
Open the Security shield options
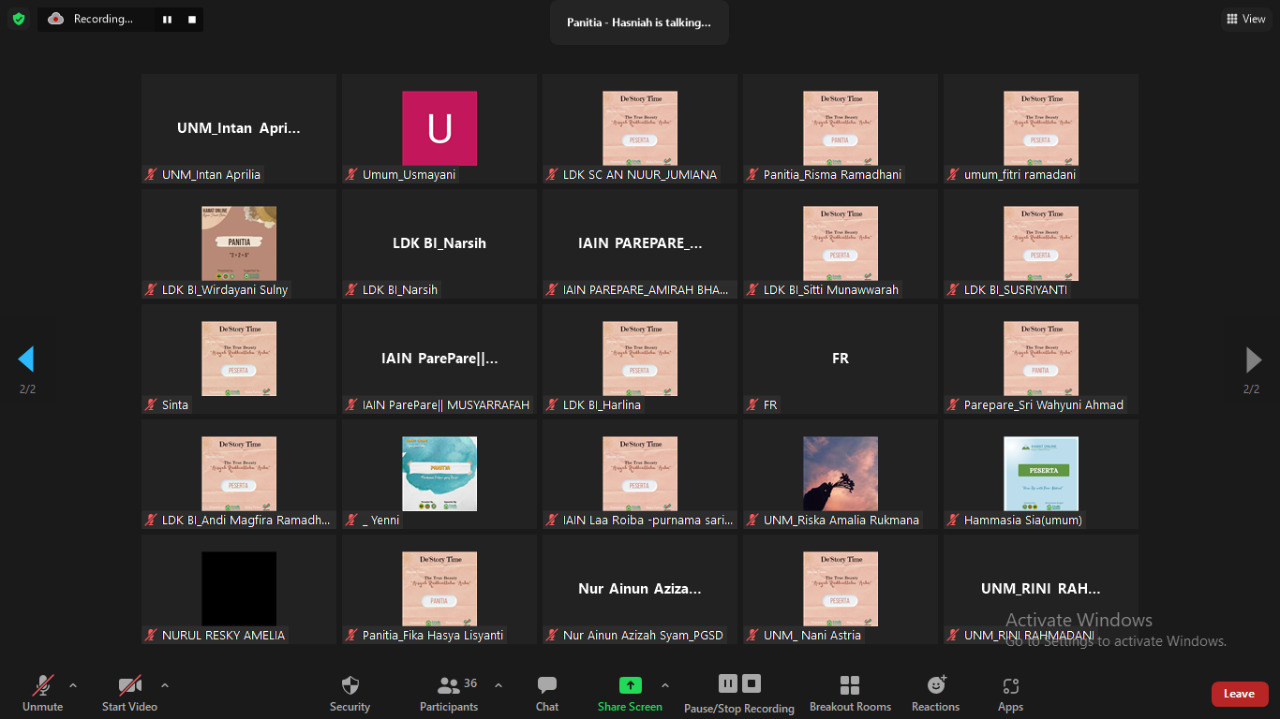(x=350, y=693)
